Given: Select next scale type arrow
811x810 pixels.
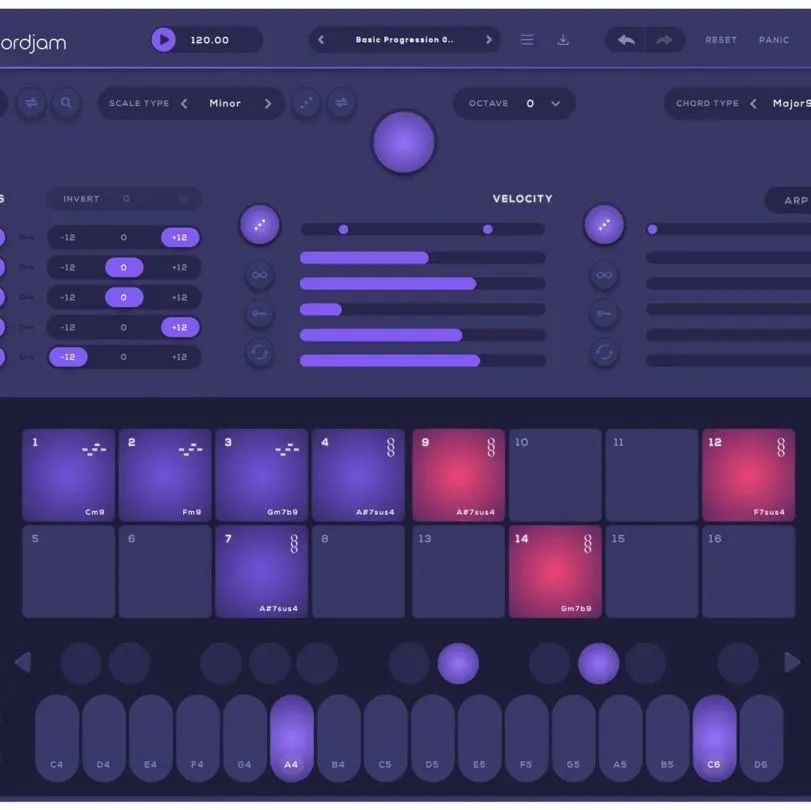Looking at the screenshot, I should pos(268,103).
